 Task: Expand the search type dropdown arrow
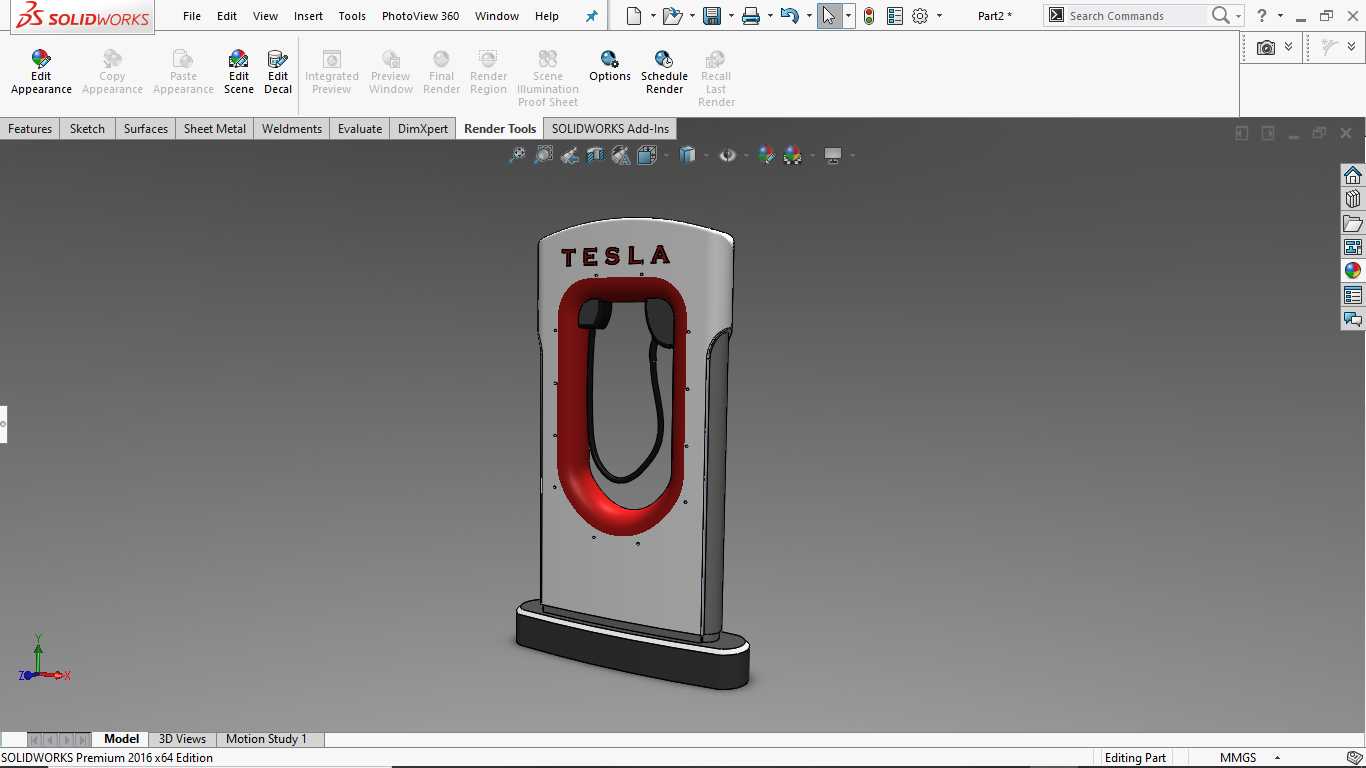(x=1238, y=16)
